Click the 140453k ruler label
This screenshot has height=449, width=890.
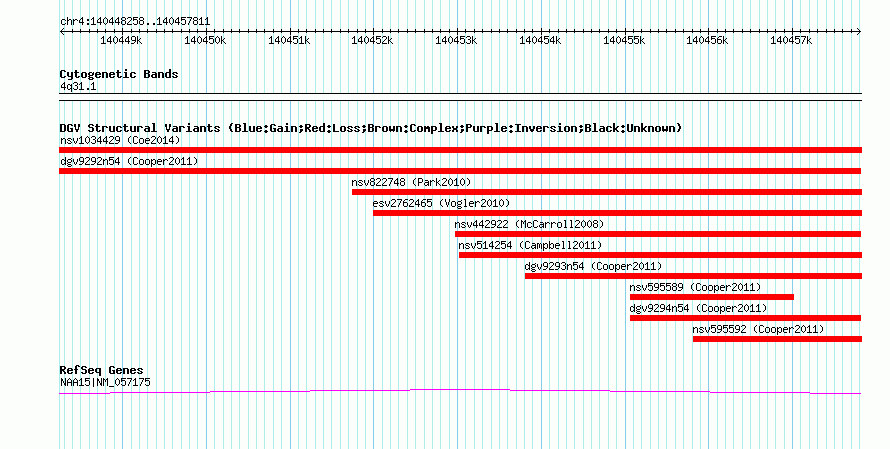[456, 40]
